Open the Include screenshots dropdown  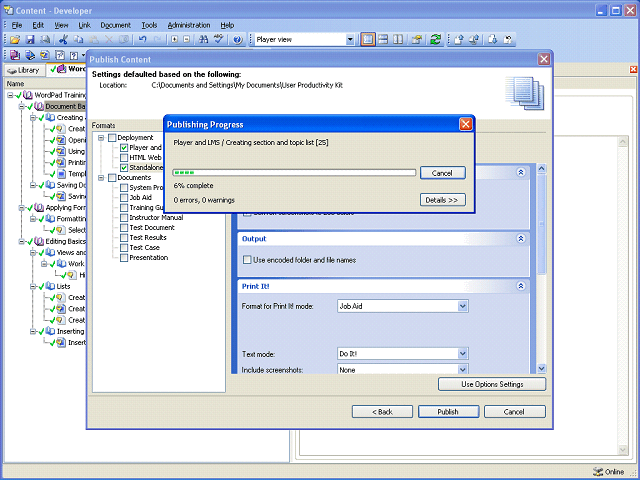coord(462,369)
